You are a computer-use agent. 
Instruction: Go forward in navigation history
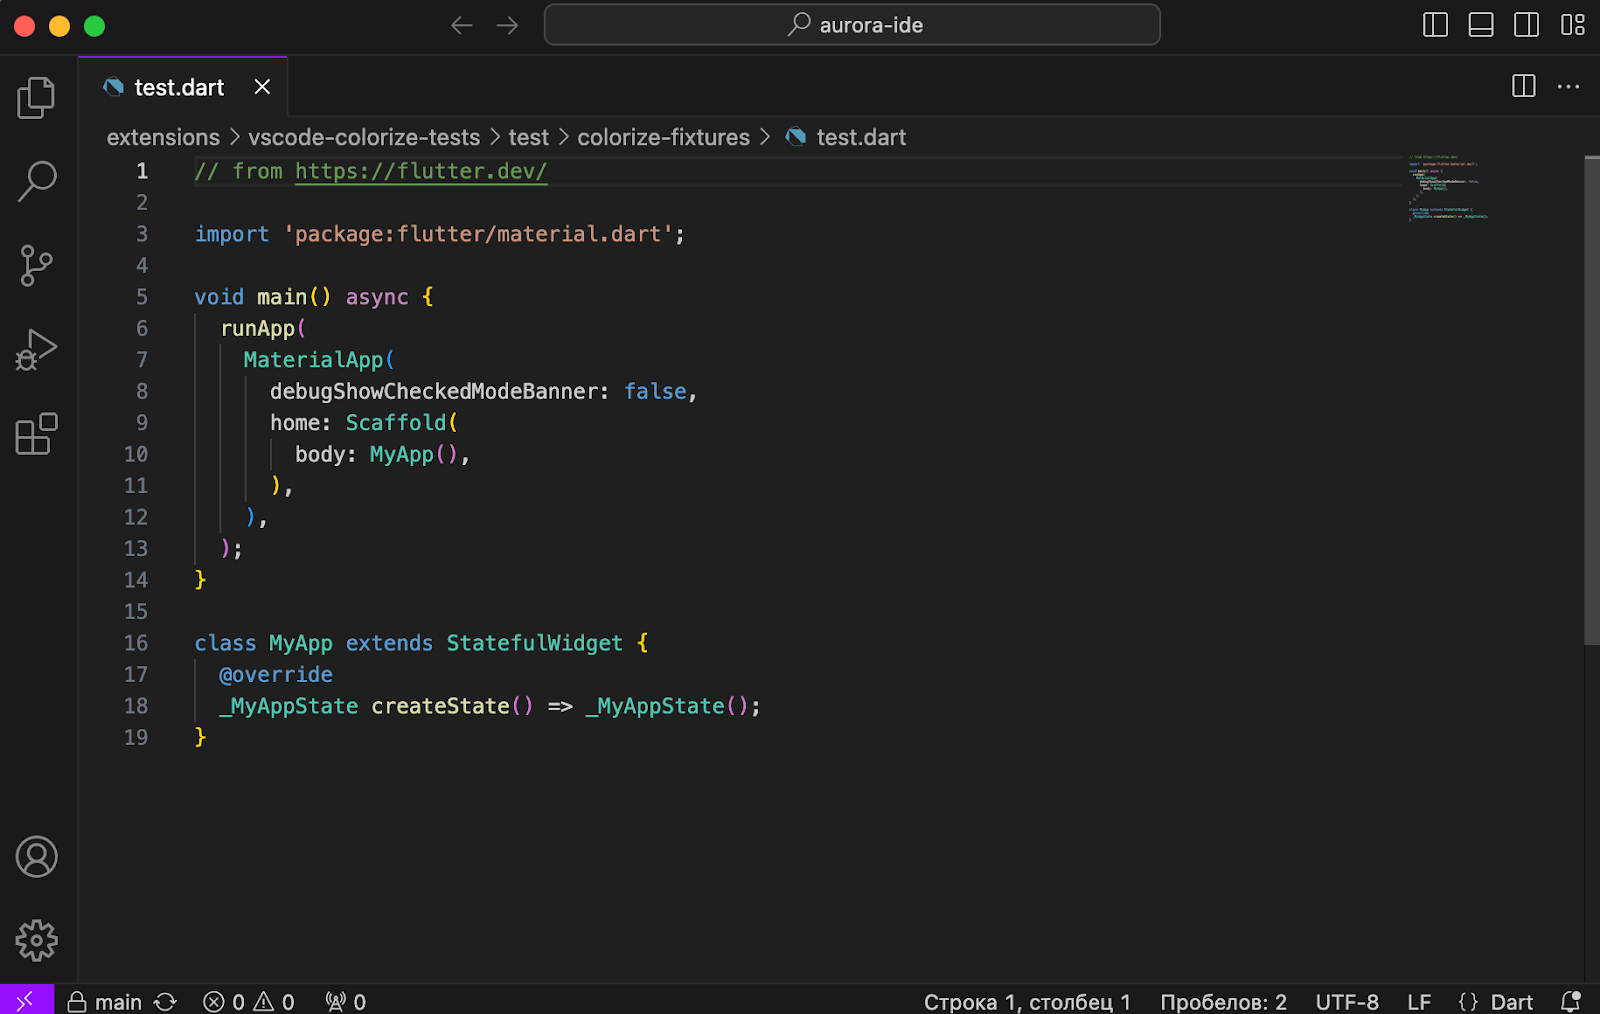[508, 25]
